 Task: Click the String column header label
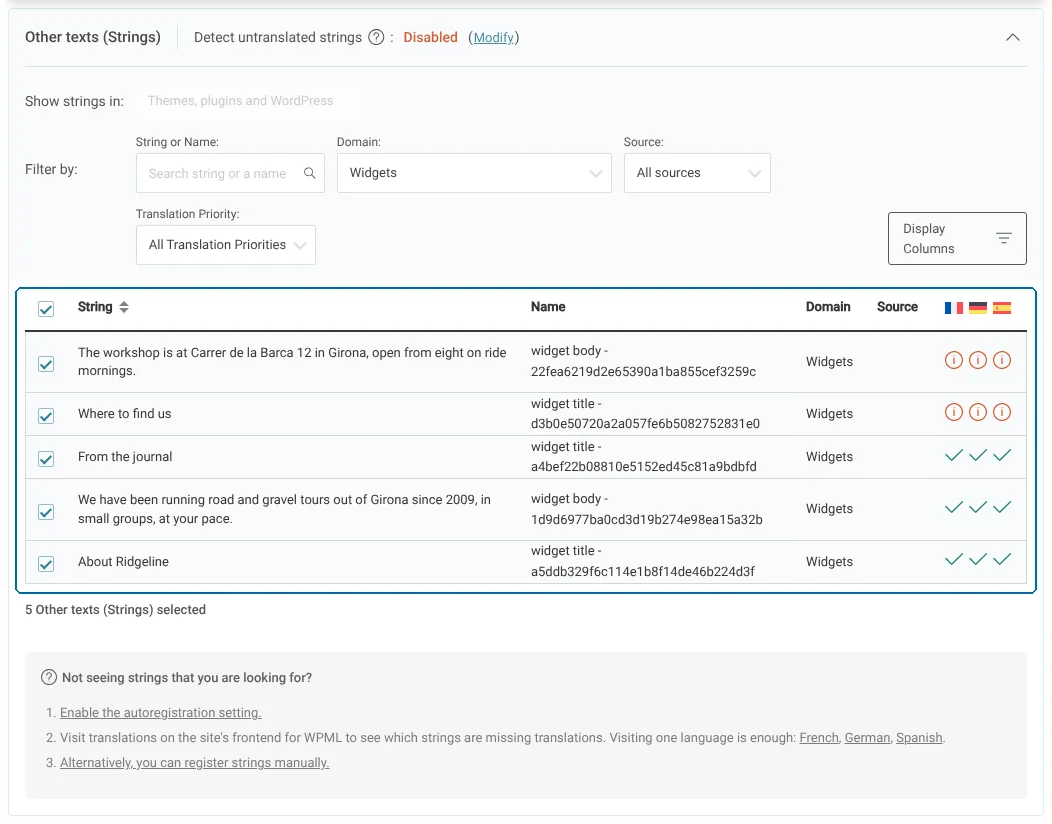[95, 307]
